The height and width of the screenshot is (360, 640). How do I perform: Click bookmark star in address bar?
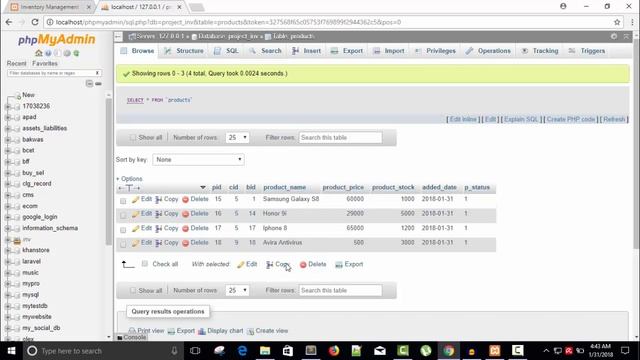click(x=617, y=22)
